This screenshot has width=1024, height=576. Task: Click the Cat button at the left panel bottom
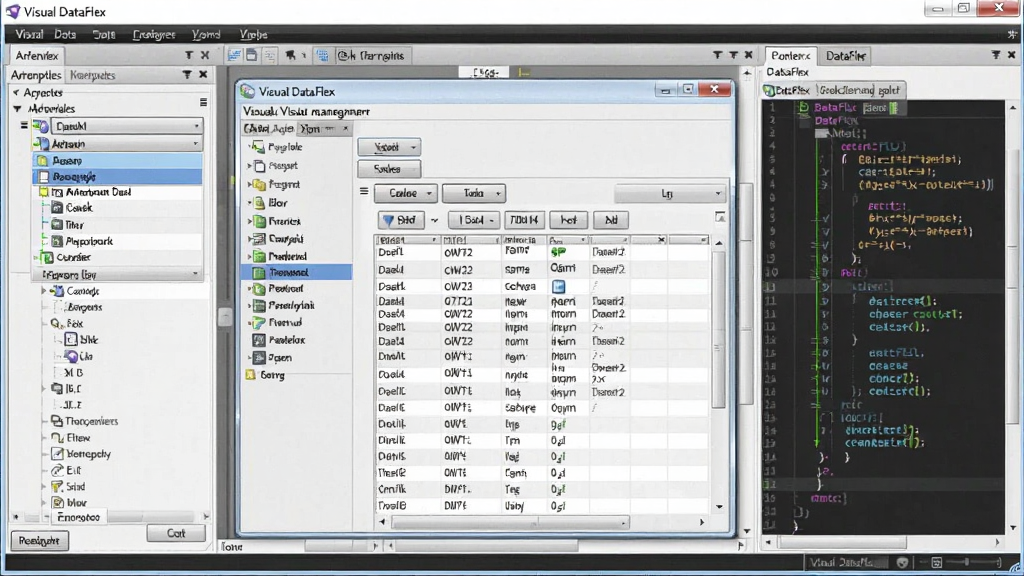(x=176, y=533)
